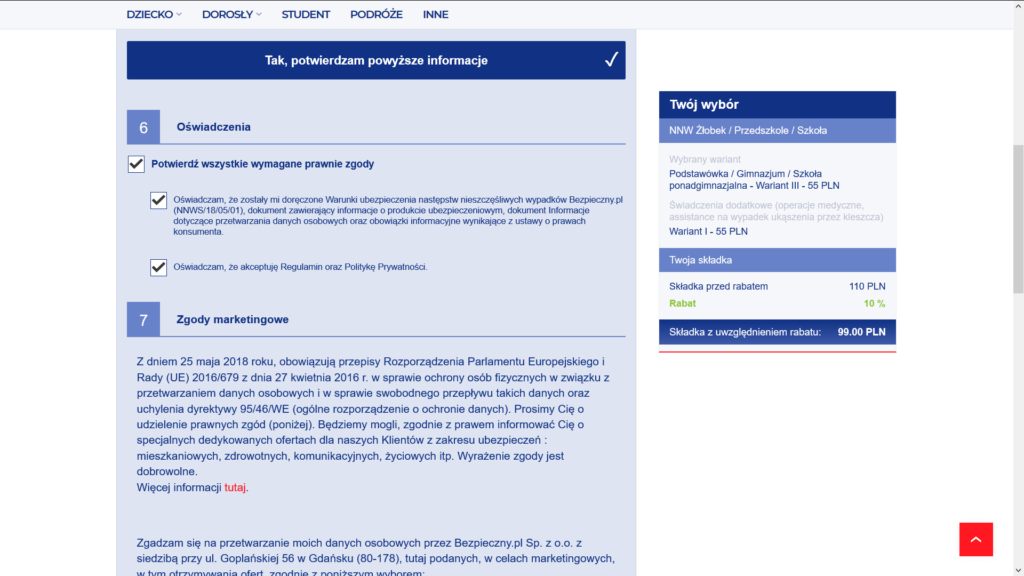Click the checkmark icon in the confirmation bar
This screenshot has width=1024, height=576.
coord(611,60)
